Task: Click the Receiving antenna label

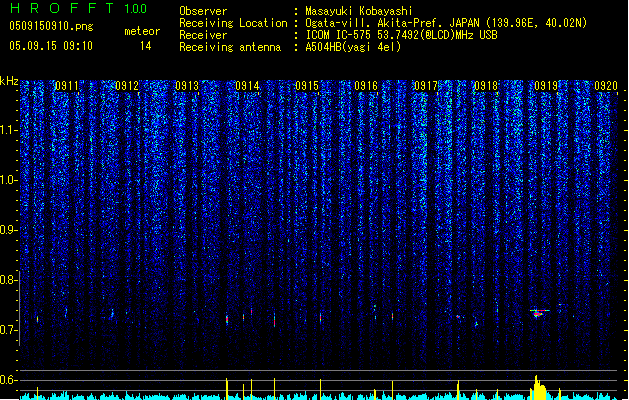Action: 230,47
